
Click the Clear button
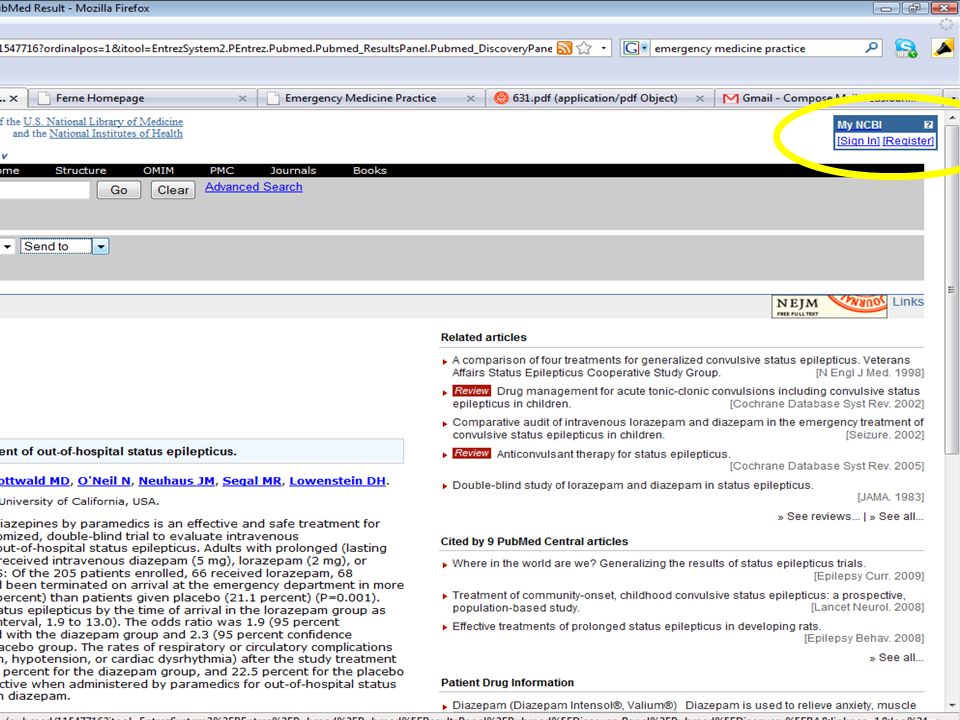pos(173,190)
